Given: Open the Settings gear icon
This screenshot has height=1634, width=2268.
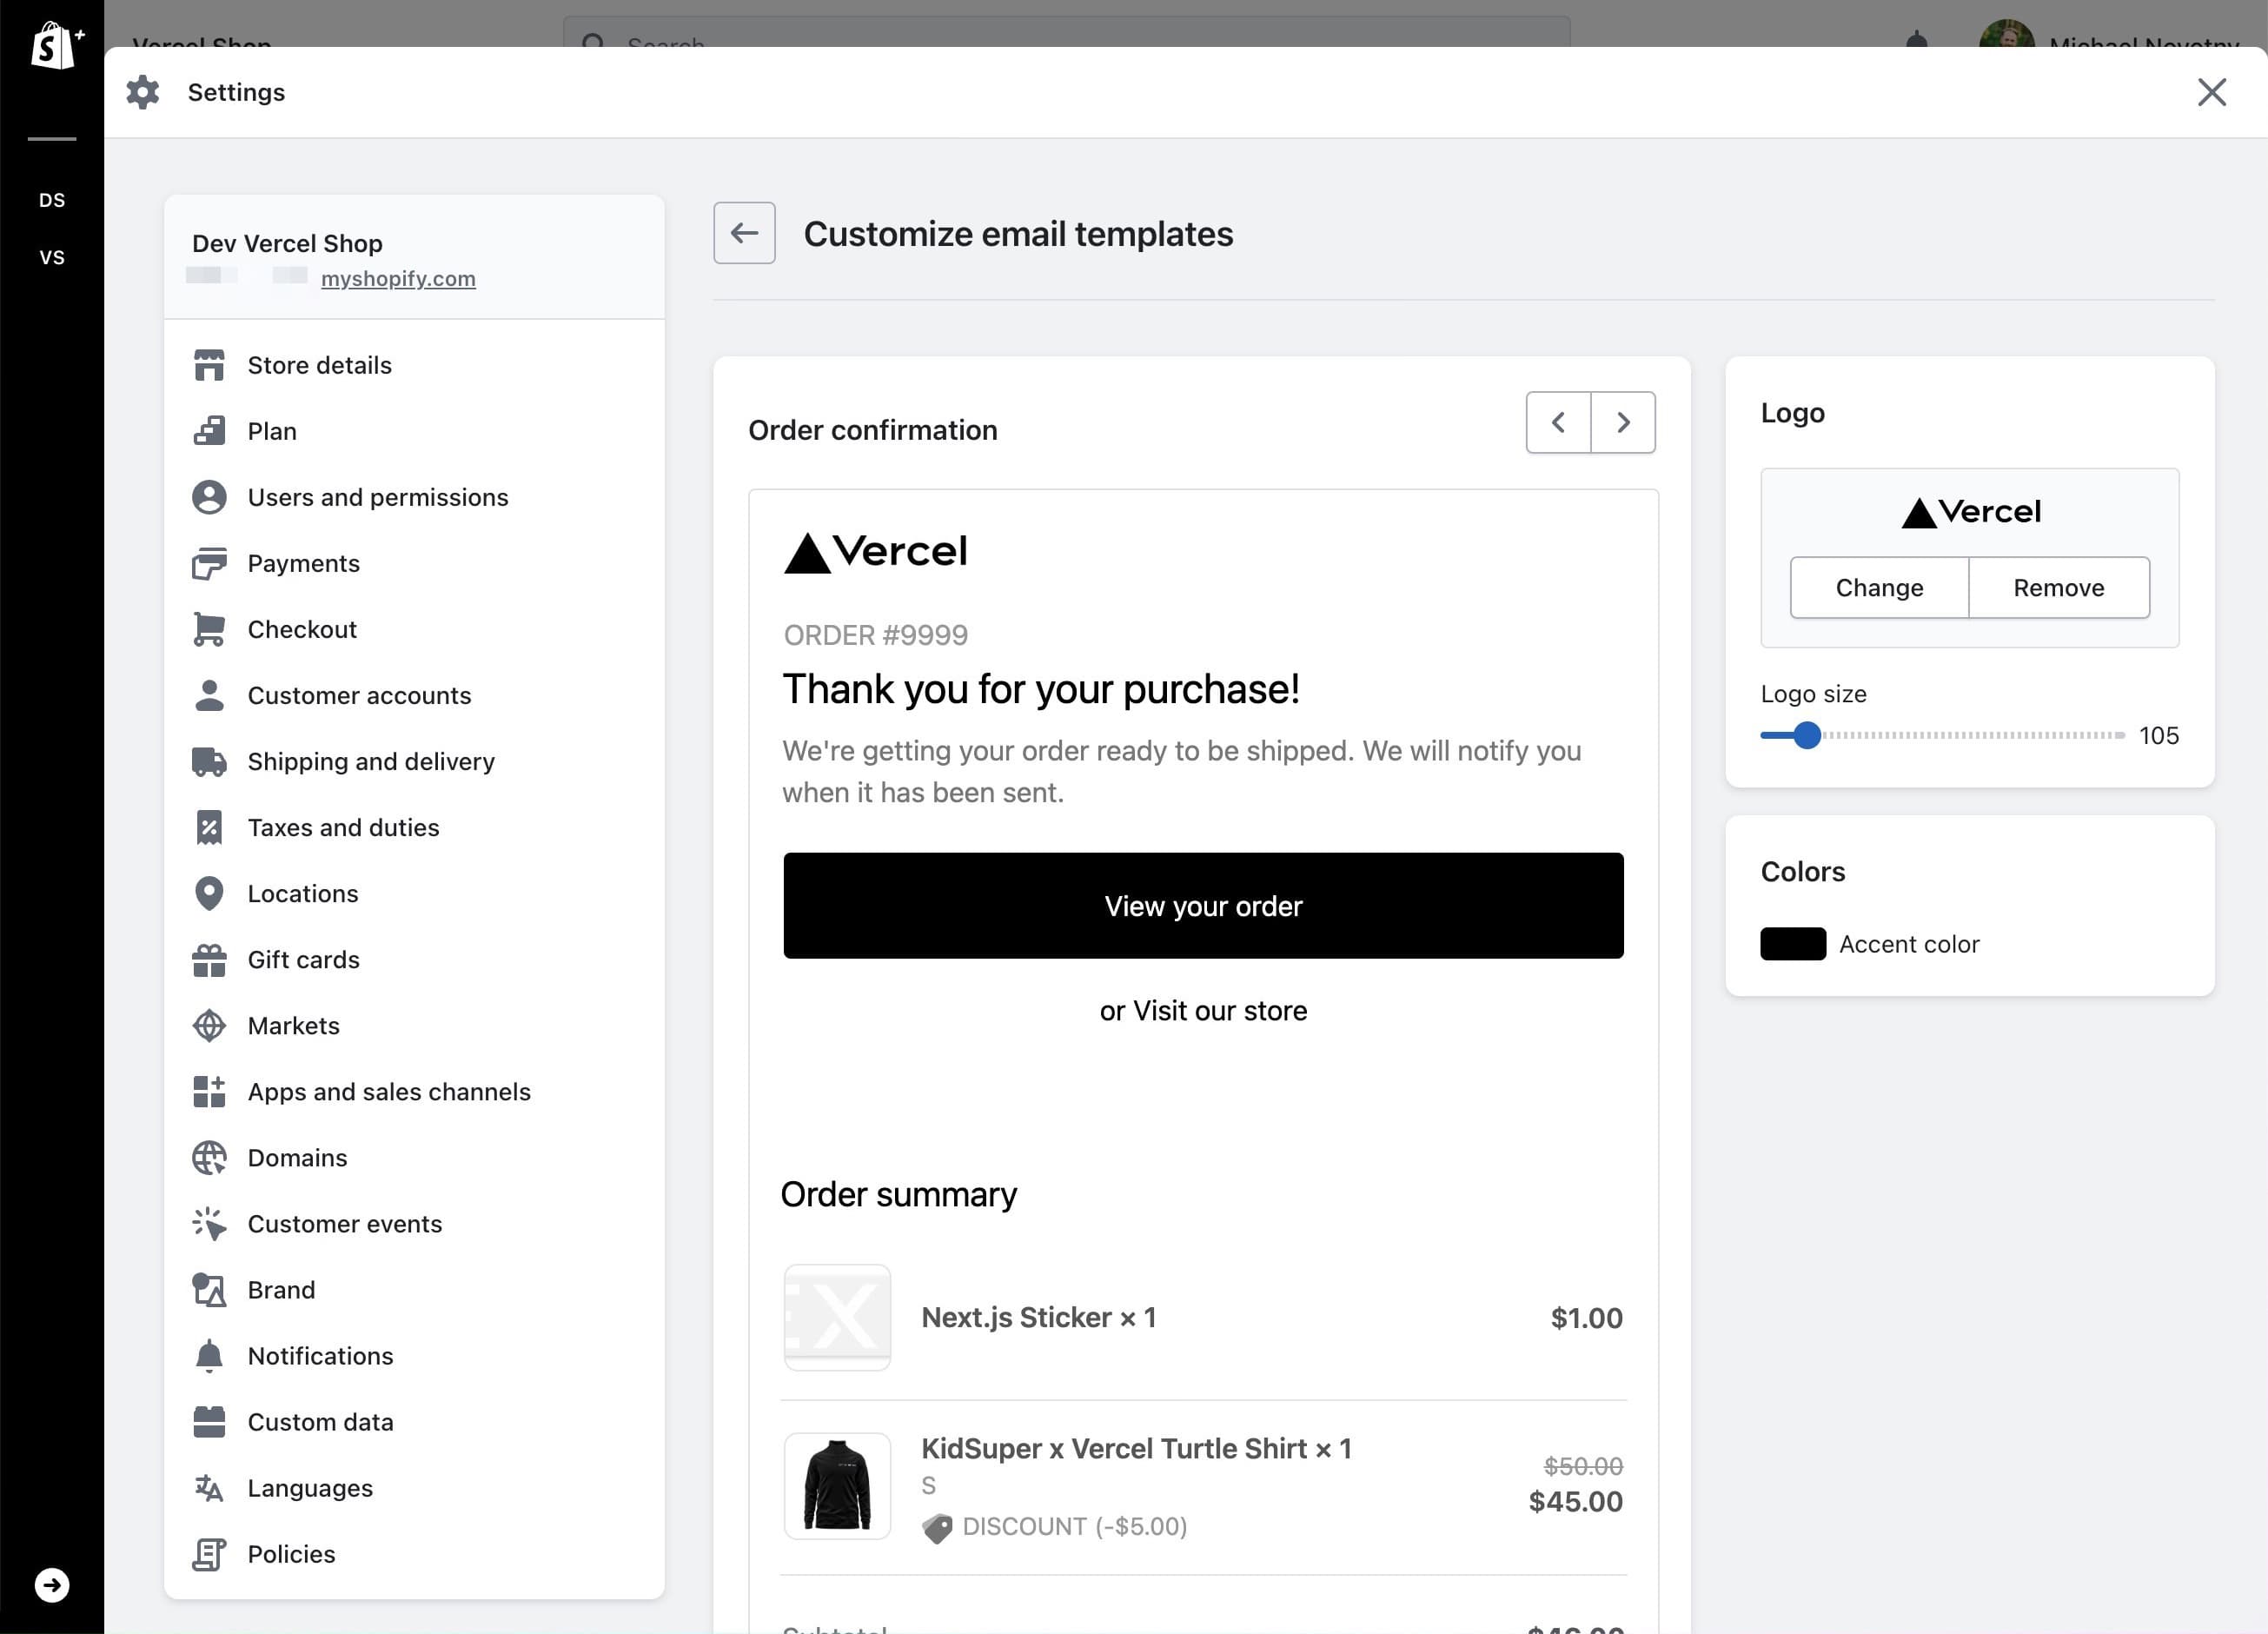Looking at the screenshot, I should 142,91.
